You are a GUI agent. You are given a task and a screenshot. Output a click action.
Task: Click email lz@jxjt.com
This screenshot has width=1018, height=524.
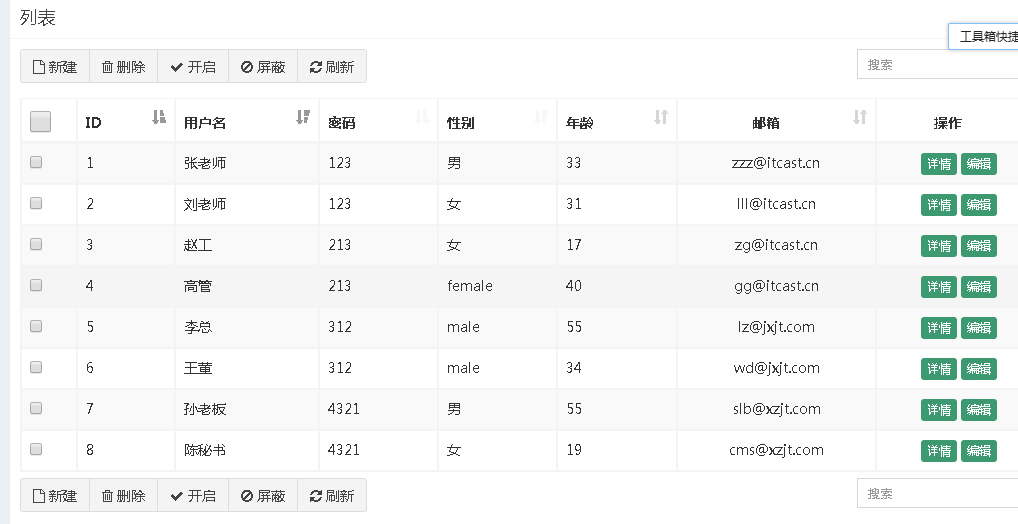(776, 327)
